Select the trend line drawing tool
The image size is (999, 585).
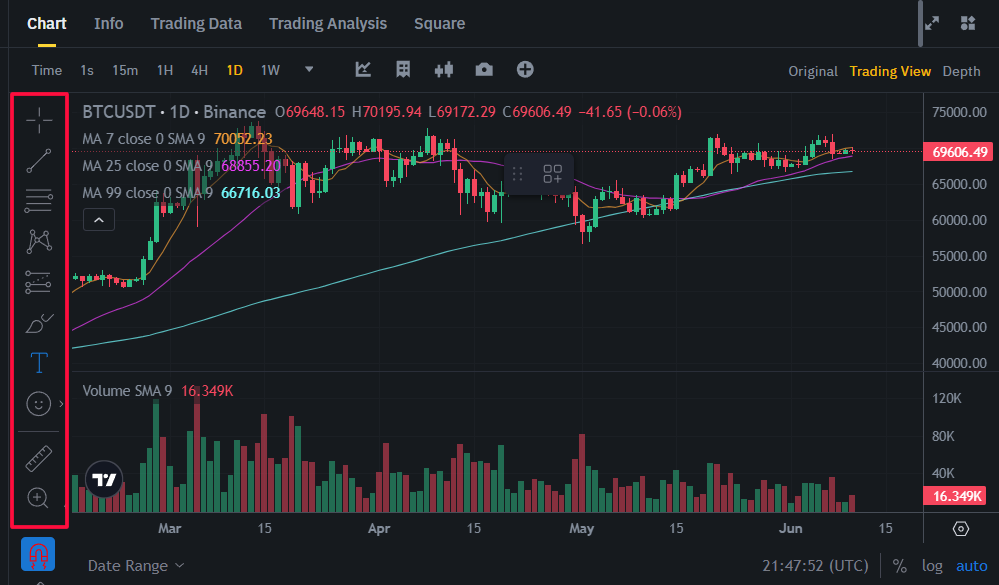click(x=39, y=161)
